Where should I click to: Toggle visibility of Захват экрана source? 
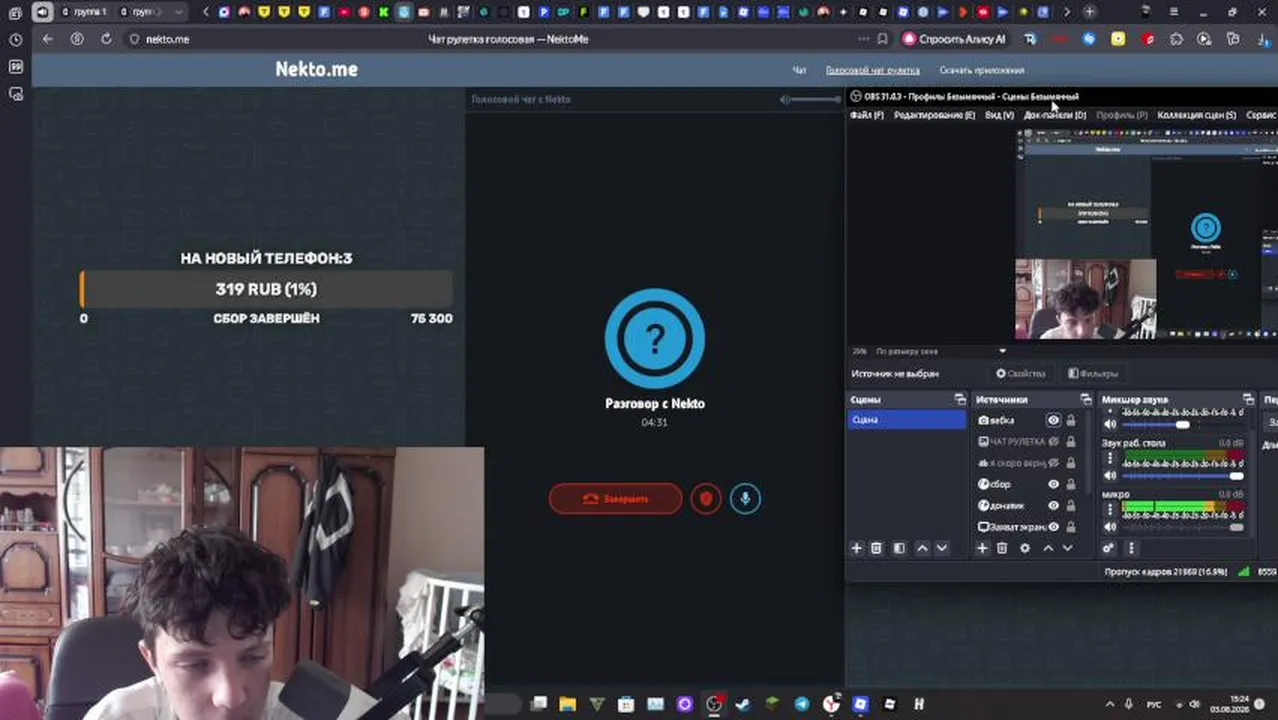pos(1053,526)
